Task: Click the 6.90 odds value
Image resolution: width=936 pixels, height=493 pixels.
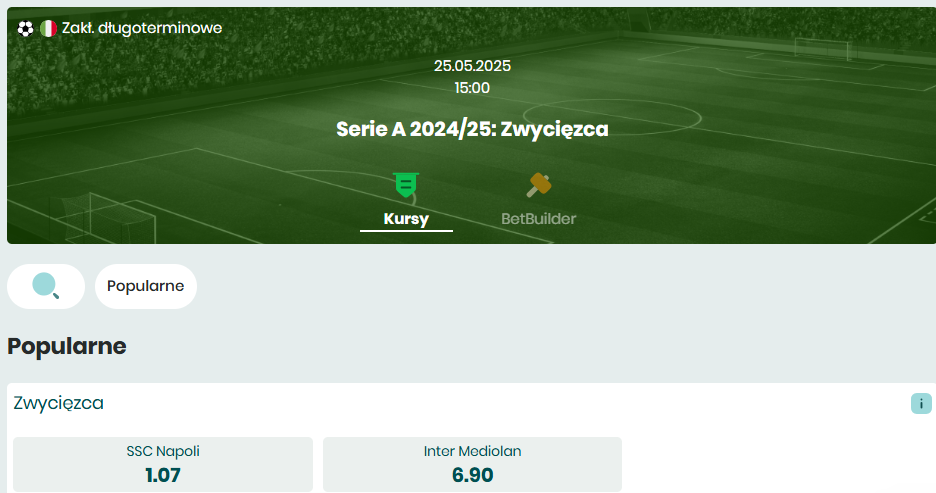Action: tap(472, 475)
